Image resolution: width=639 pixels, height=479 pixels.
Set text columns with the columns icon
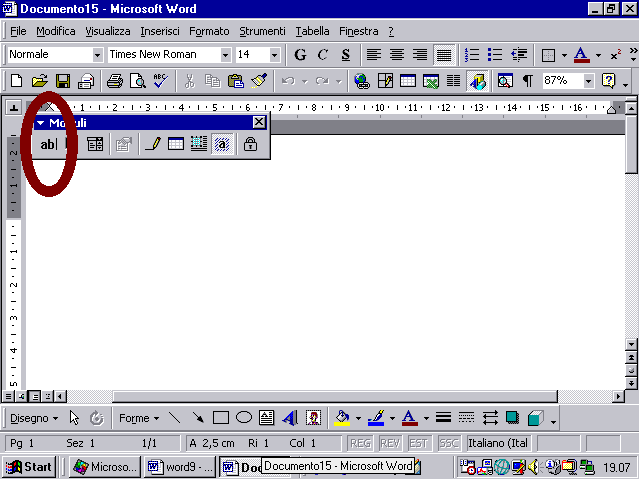pos(454,81)
